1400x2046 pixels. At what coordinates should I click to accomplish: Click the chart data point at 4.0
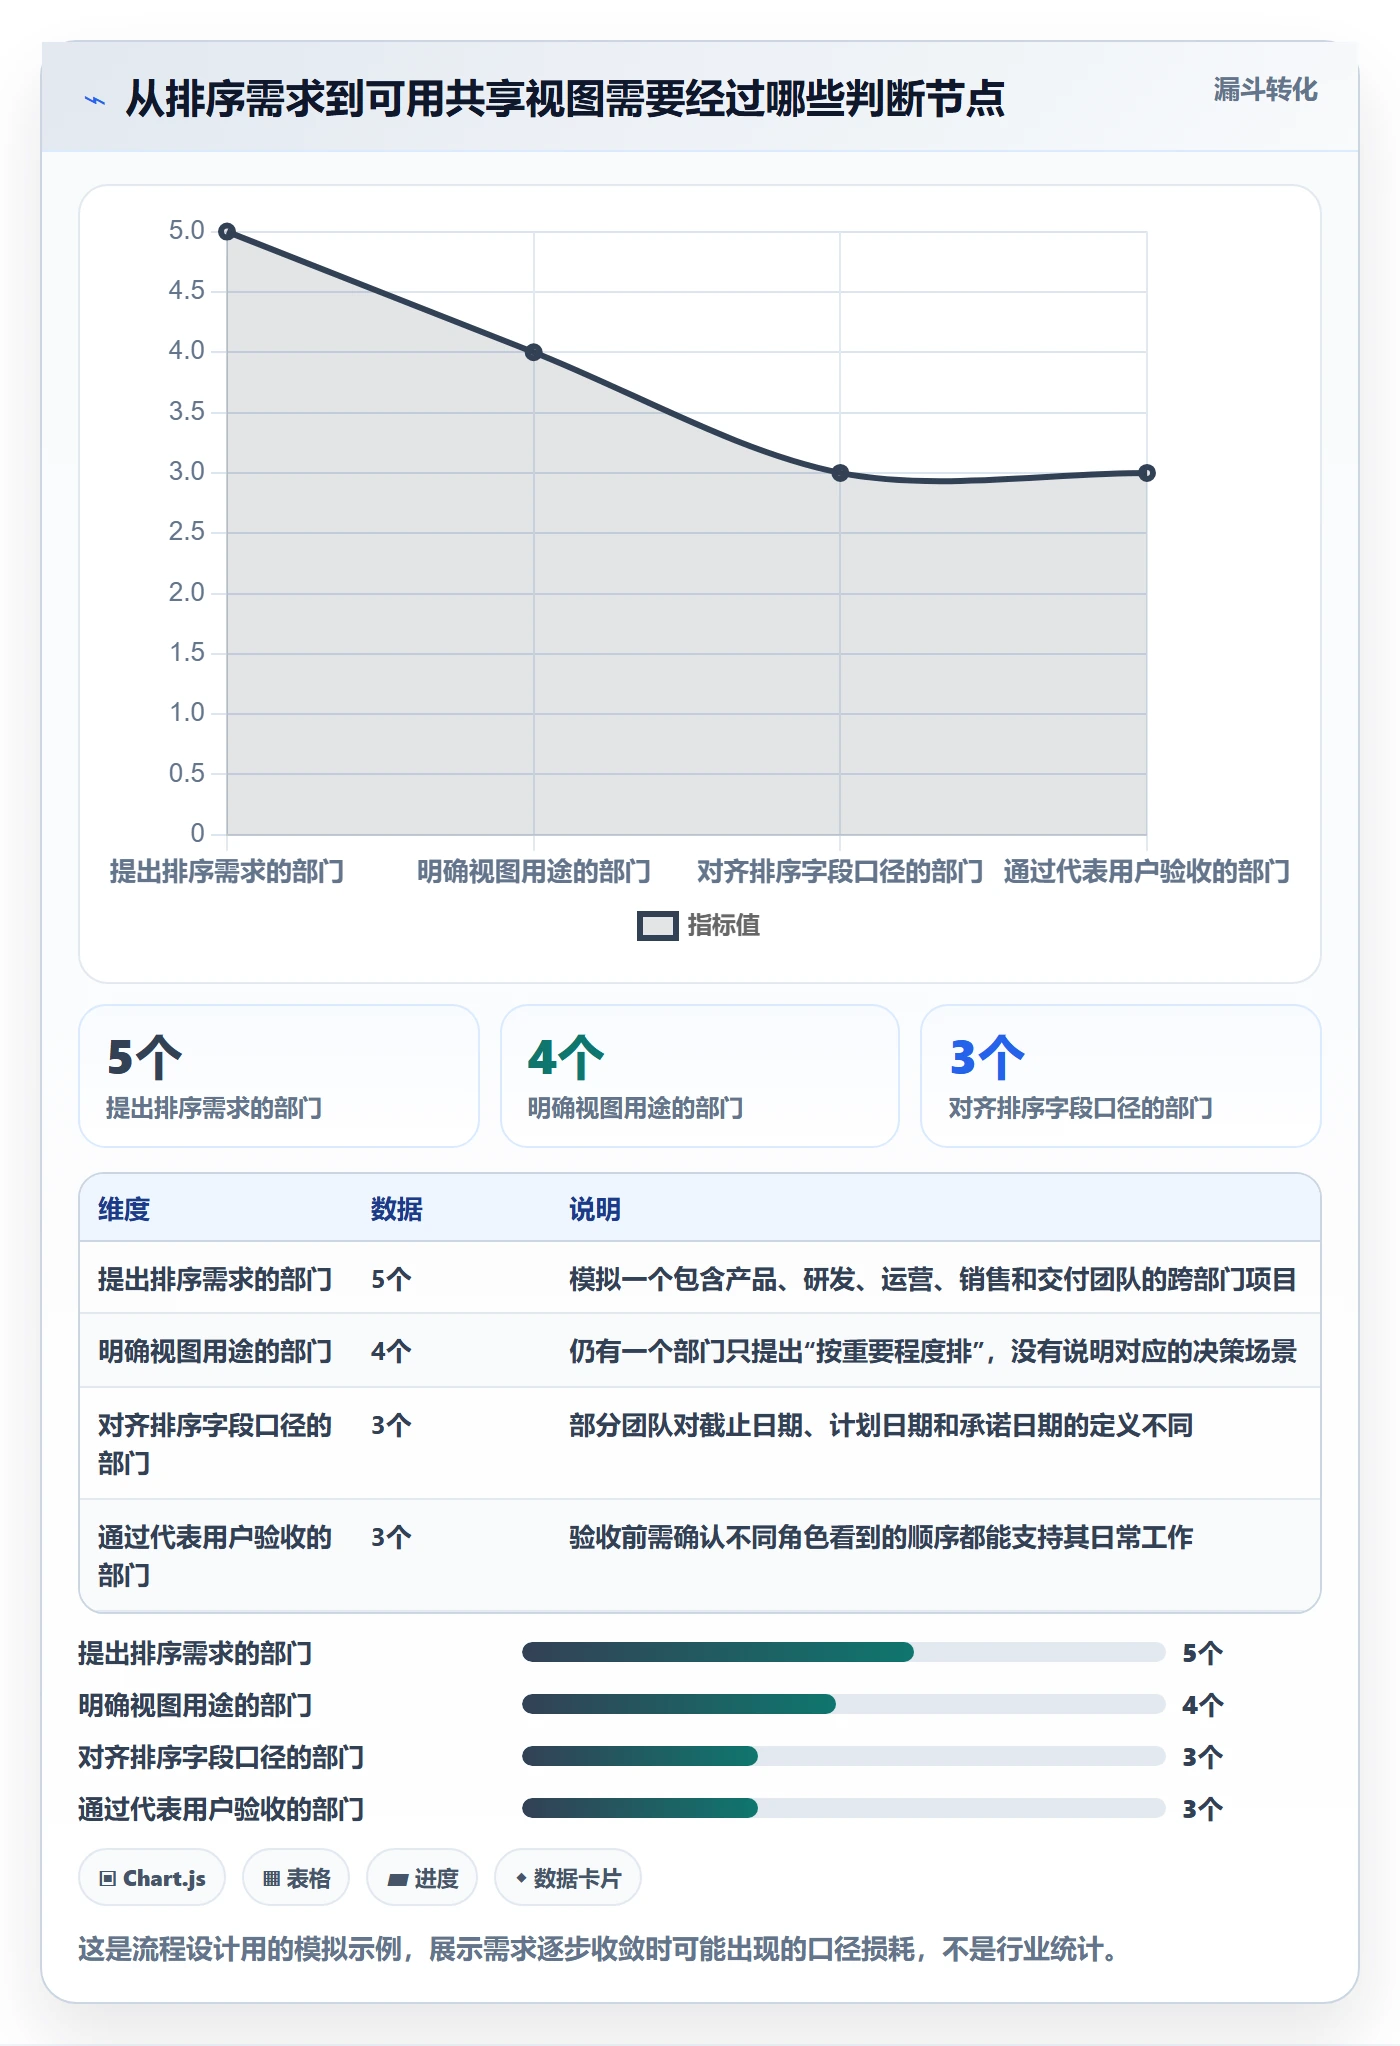point(534,352)
